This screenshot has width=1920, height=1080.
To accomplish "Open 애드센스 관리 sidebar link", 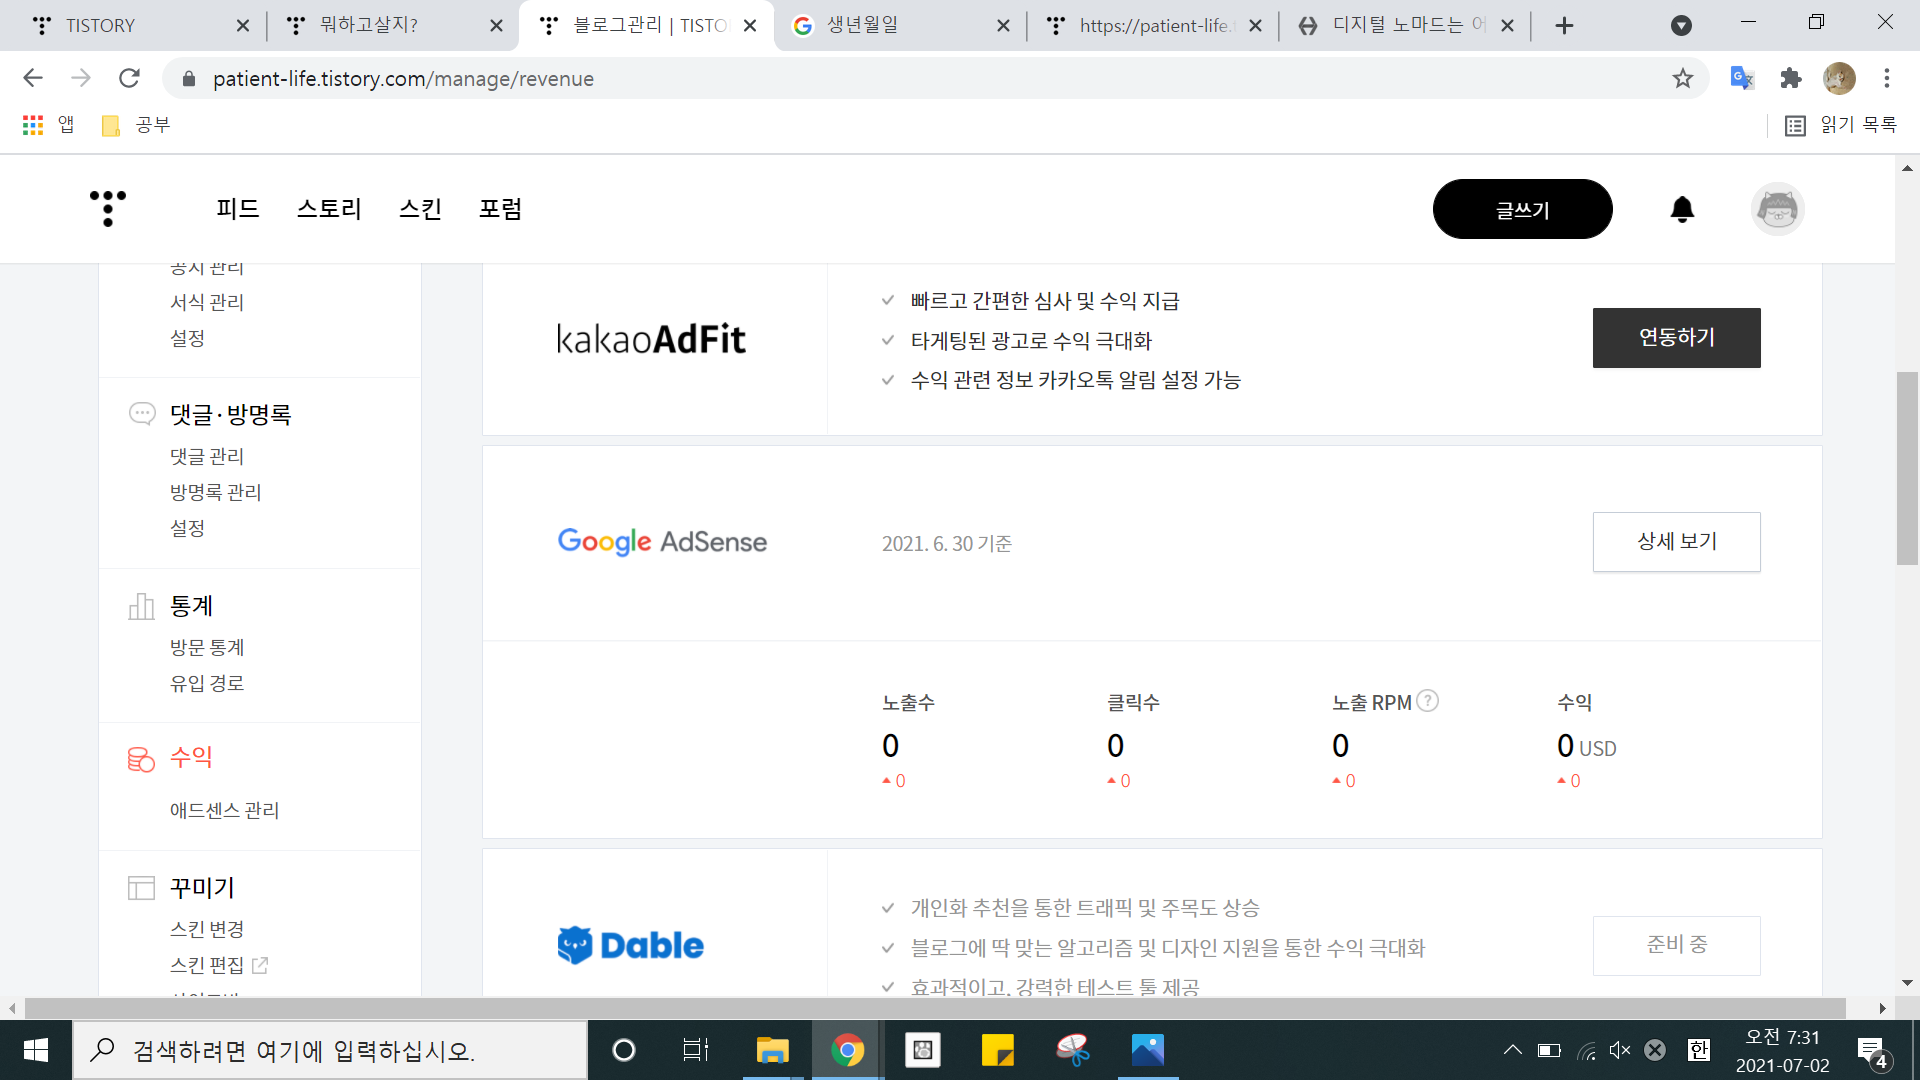I will click(224, 810).
